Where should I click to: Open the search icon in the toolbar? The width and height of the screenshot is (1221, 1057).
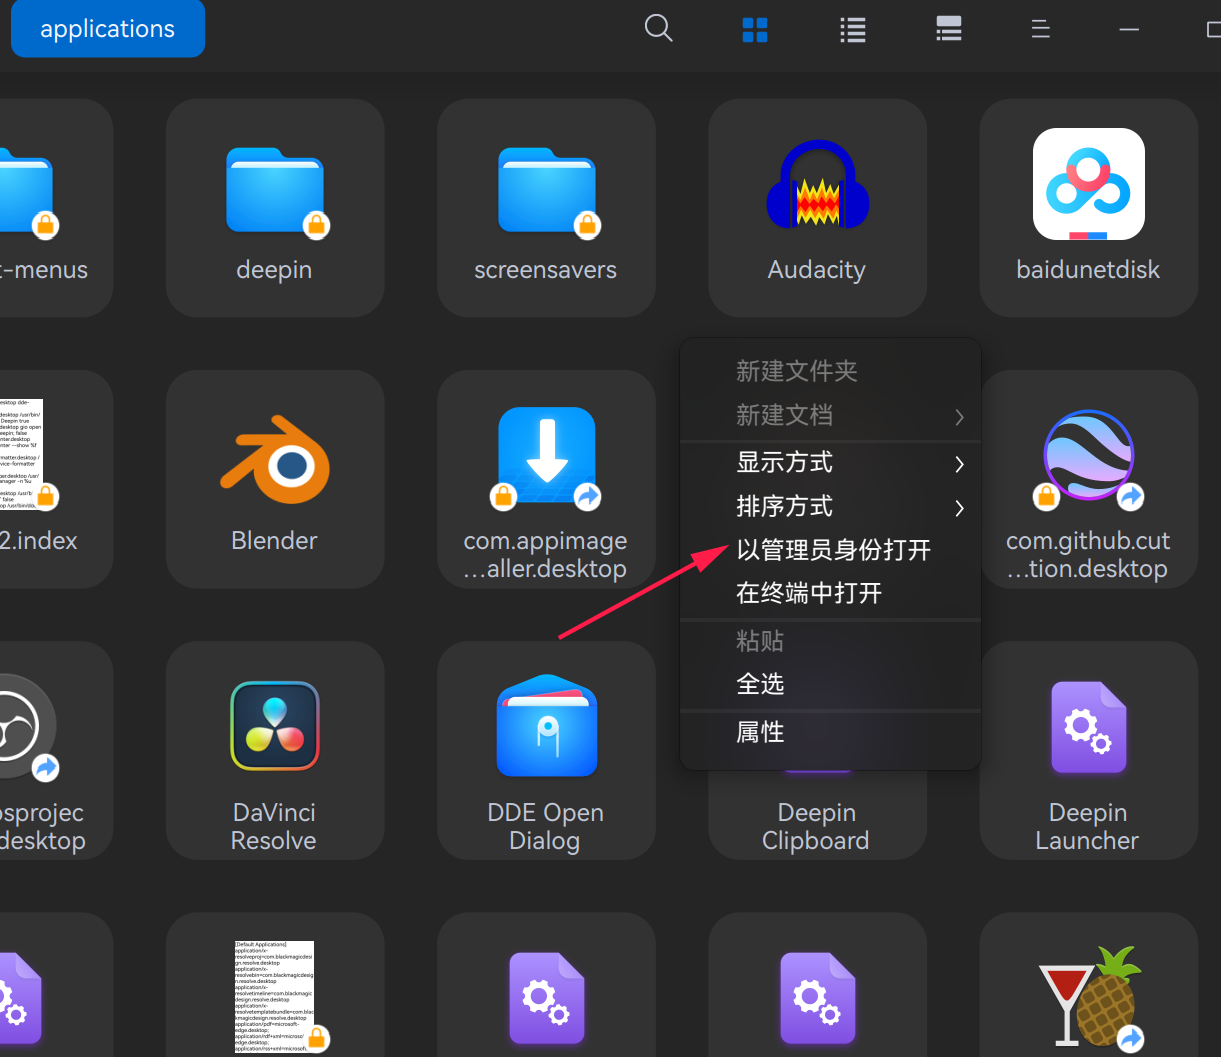[658, 28]
